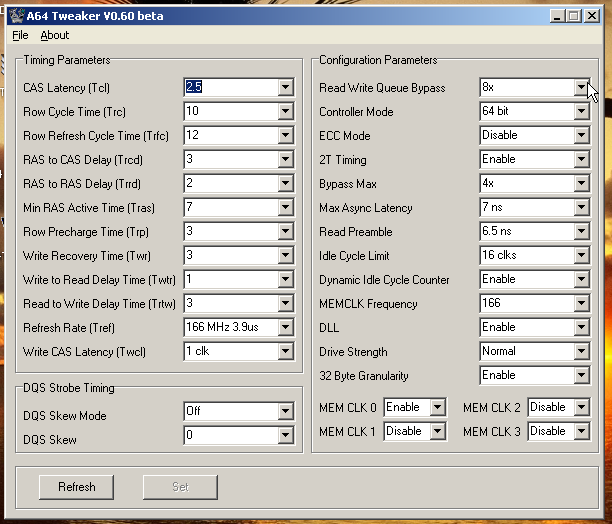Open Row Precharge Time (Trp) dropdown
The width and height of the screenshot is (612, 524).
tap(286, 231)
